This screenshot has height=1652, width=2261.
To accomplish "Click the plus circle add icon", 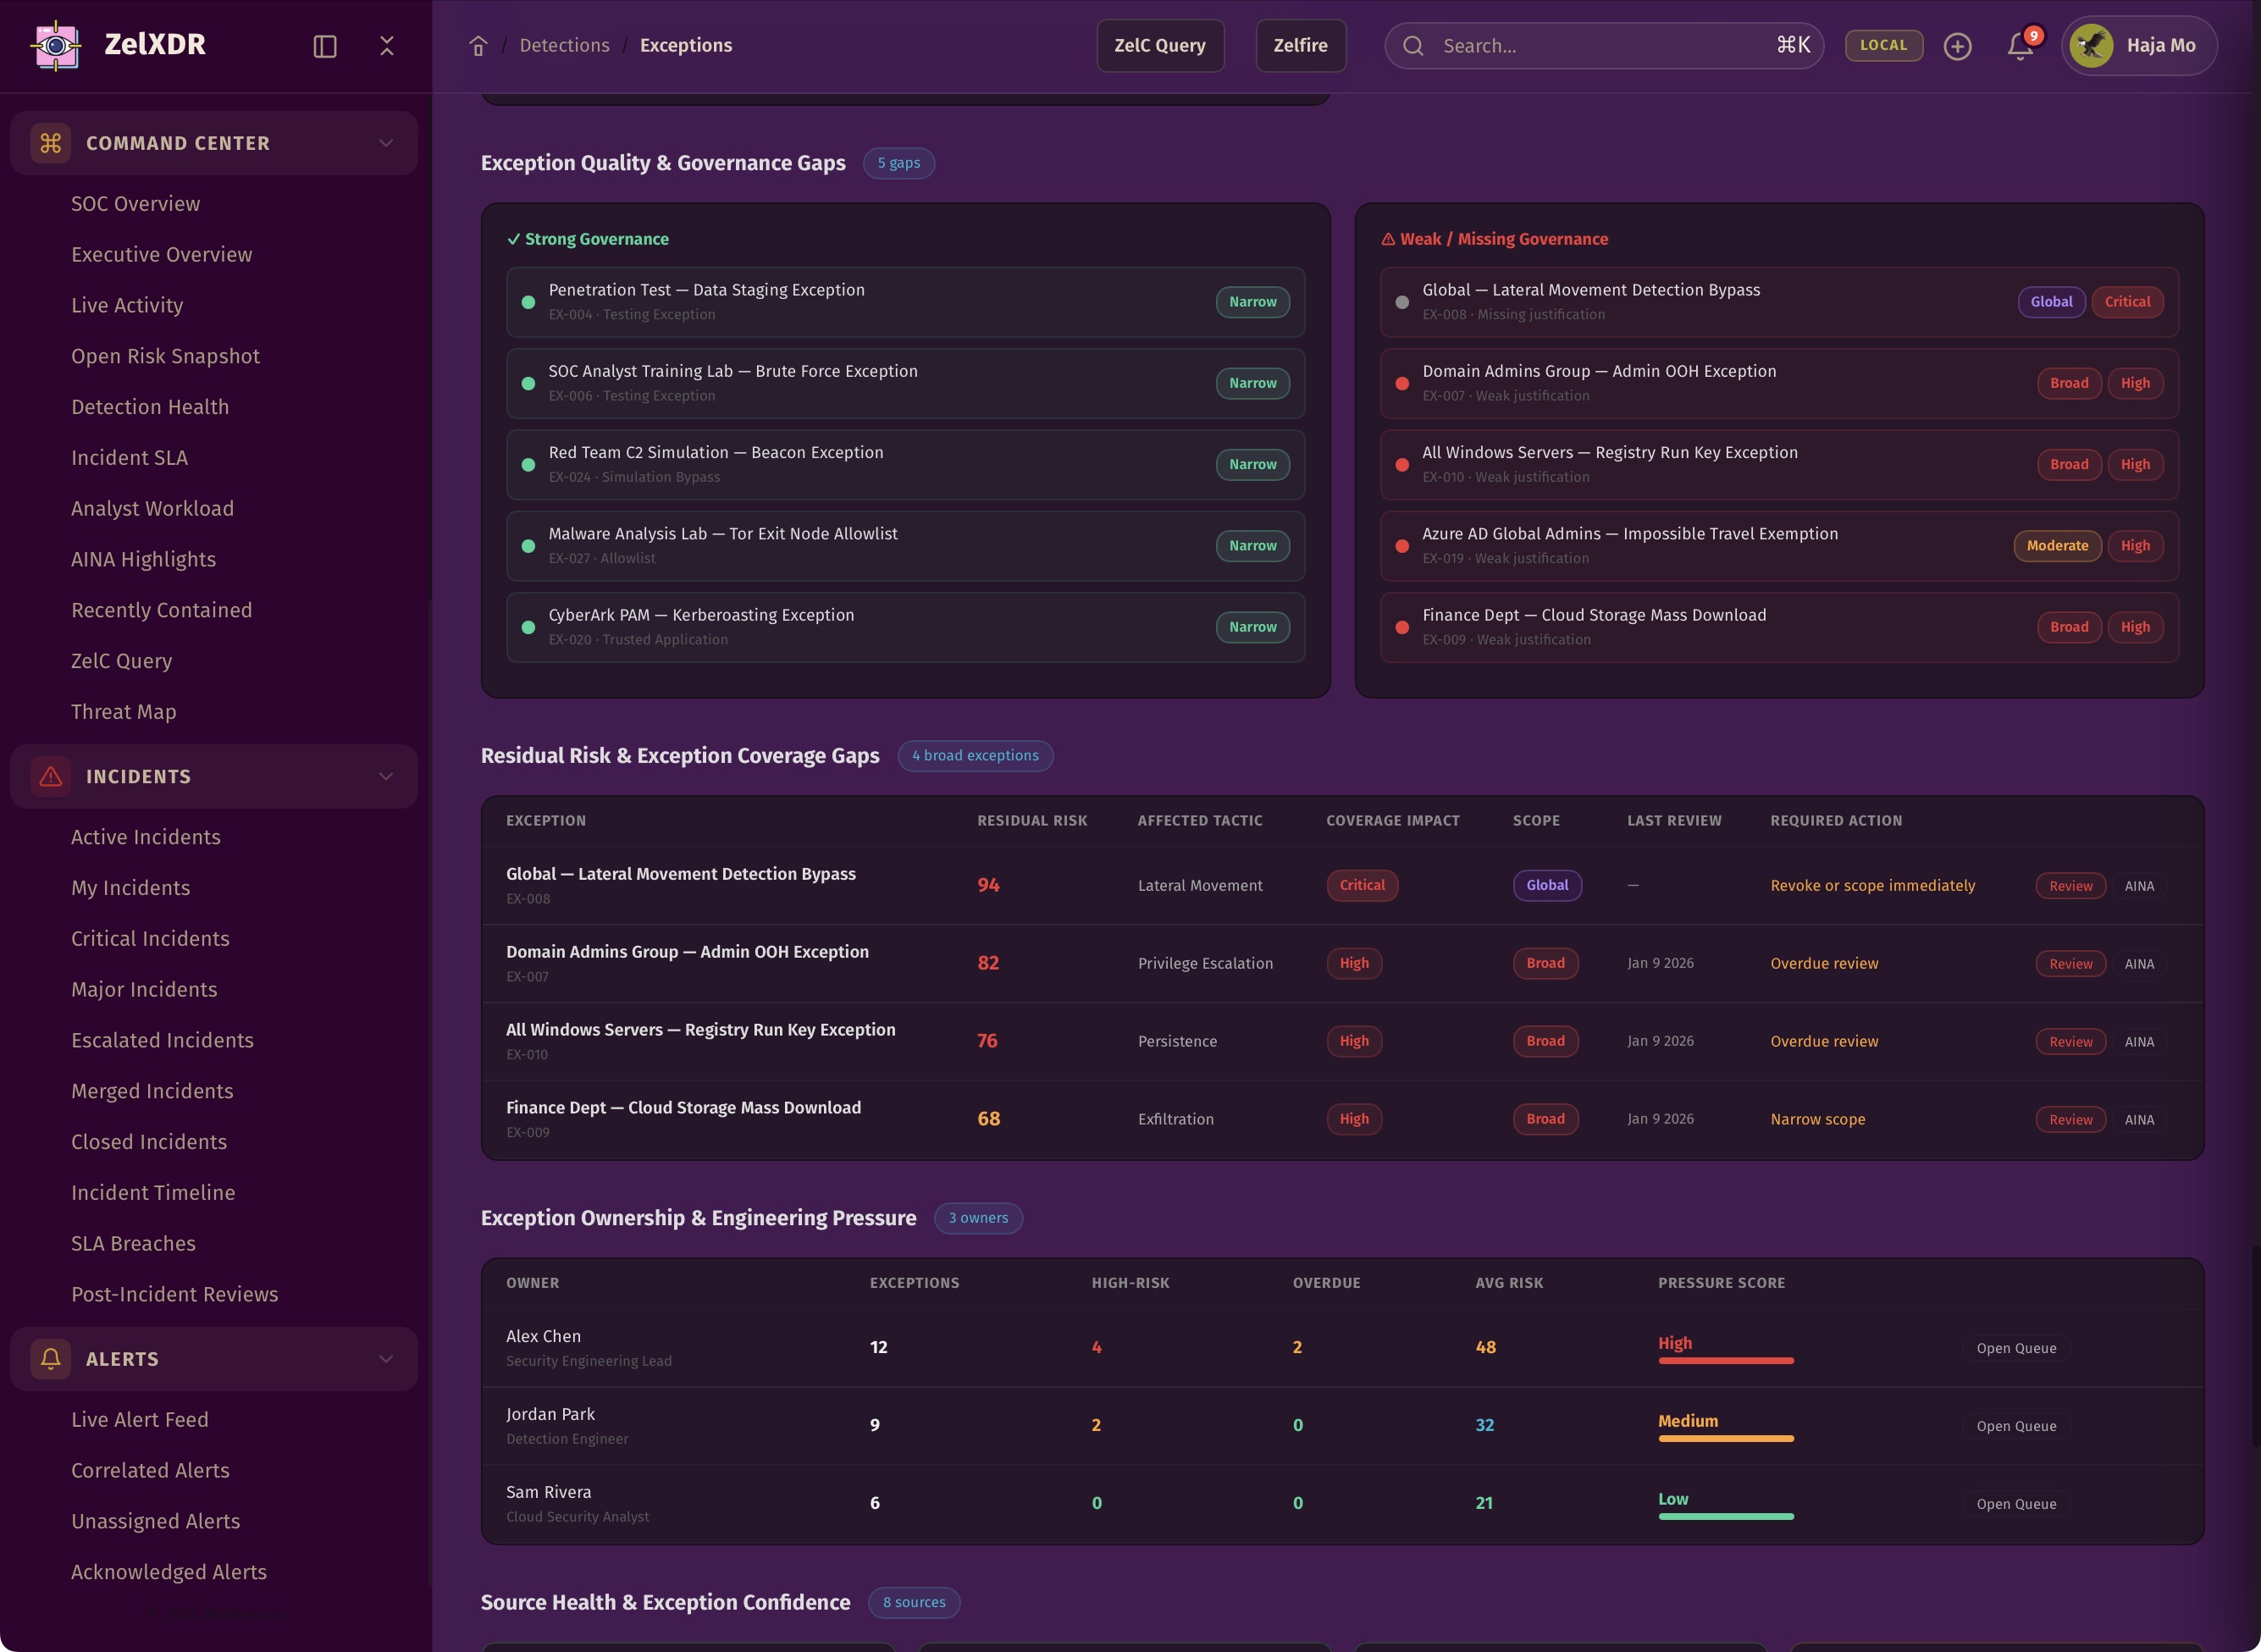I will (1957, 46).
